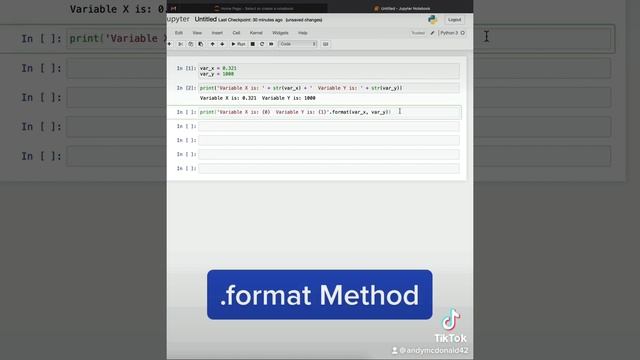
Task: Open the Insert menu
Action: [217, 33]
